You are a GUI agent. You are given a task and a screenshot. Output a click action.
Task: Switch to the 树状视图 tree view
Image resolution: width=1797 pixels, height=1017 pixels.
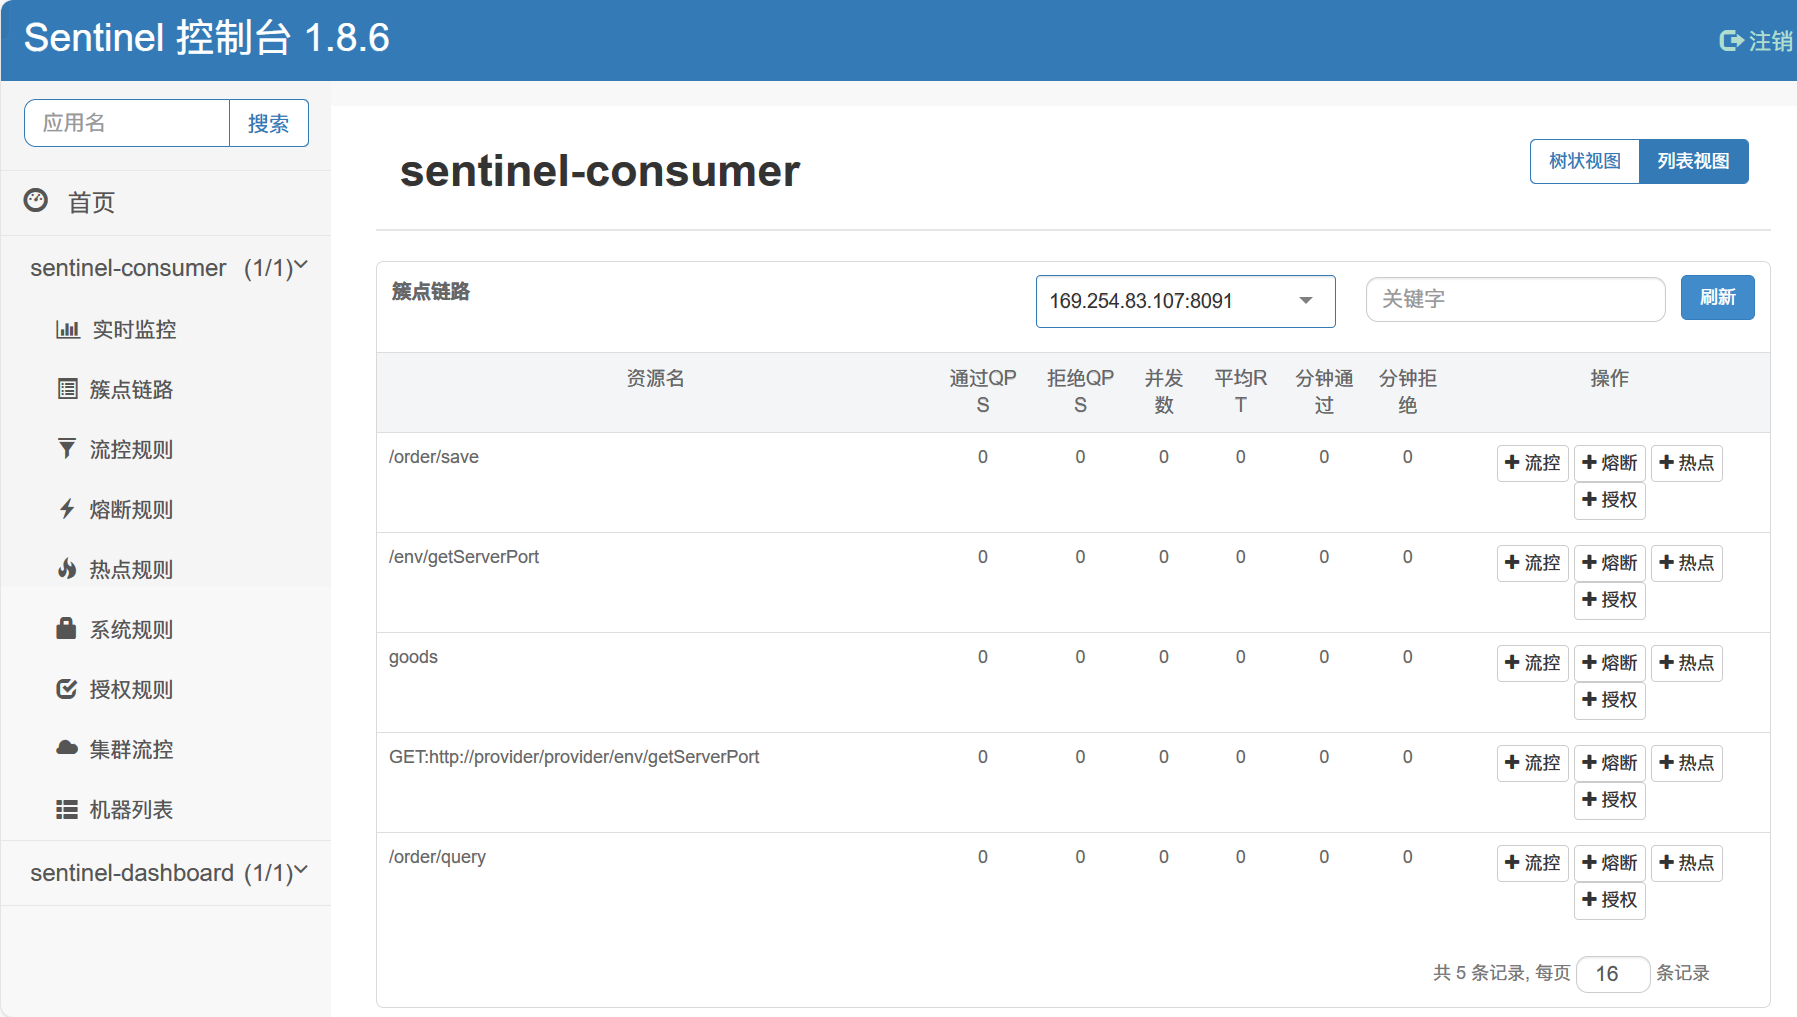tap(1585, 161)
